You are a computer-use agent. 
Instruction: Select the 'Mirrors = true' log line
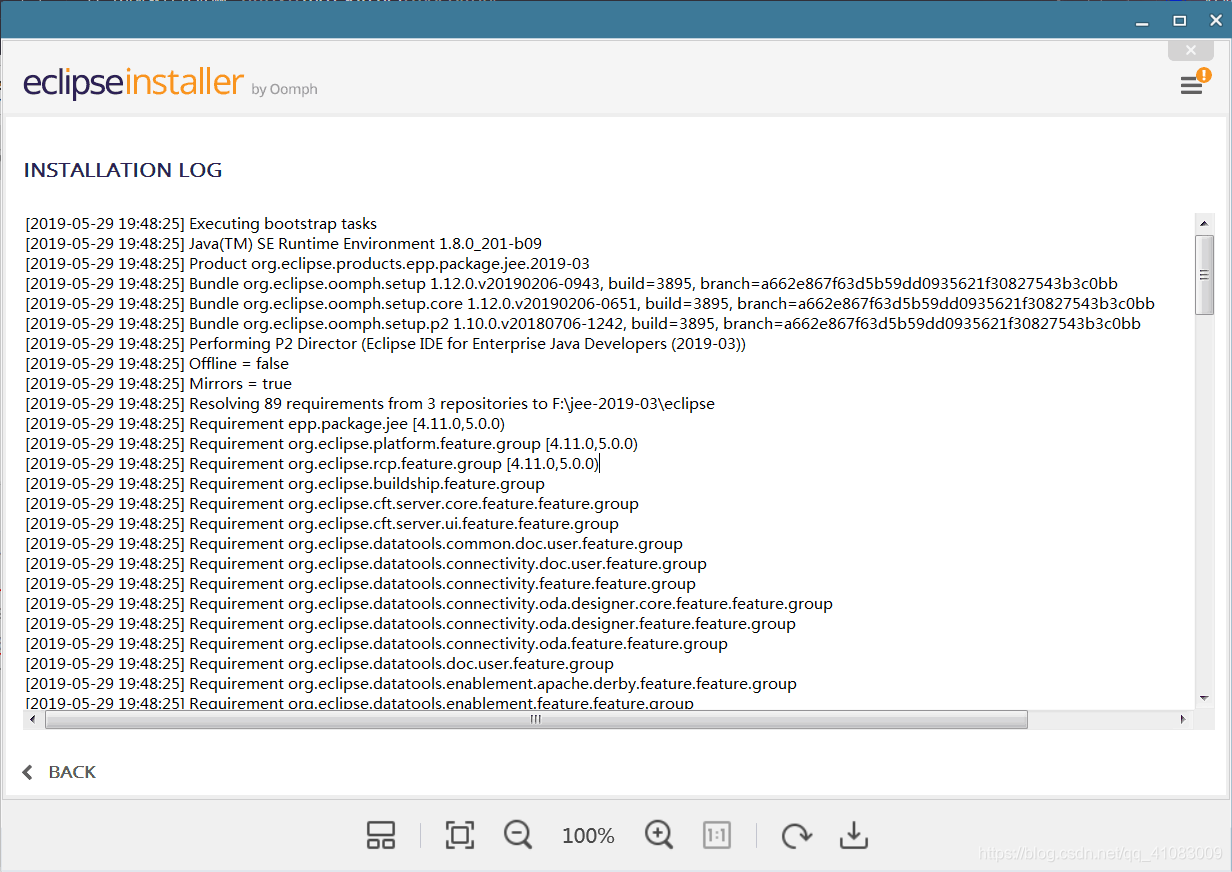coord(159,384)
